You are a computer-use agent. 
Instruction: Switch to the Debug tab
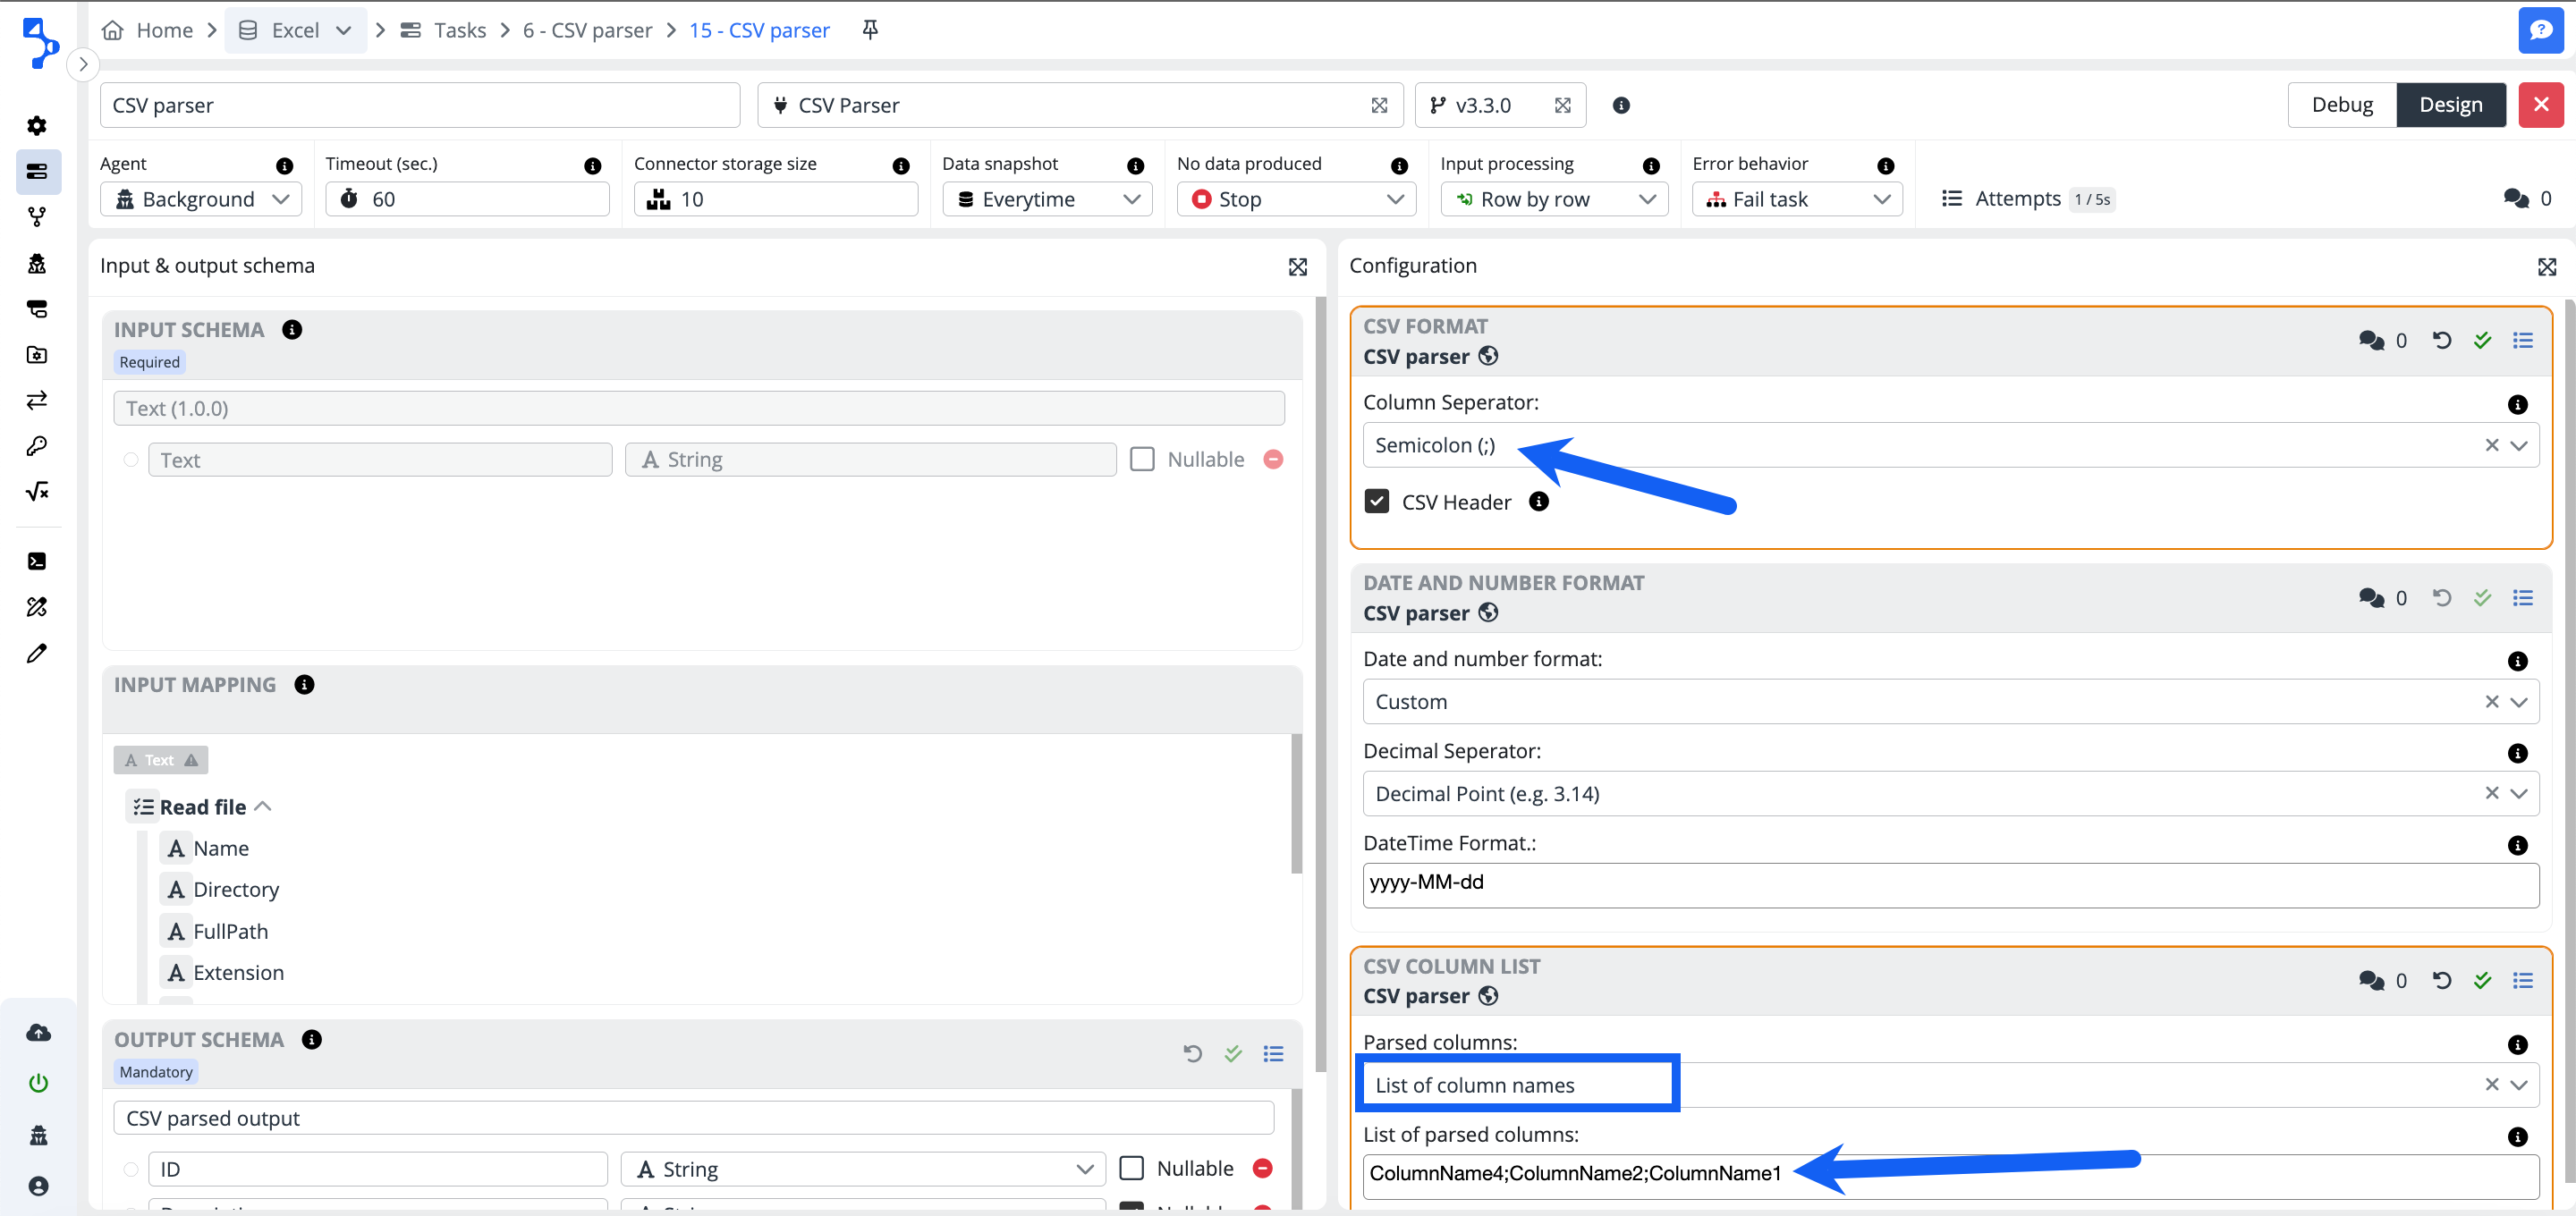coord(2341,105)
